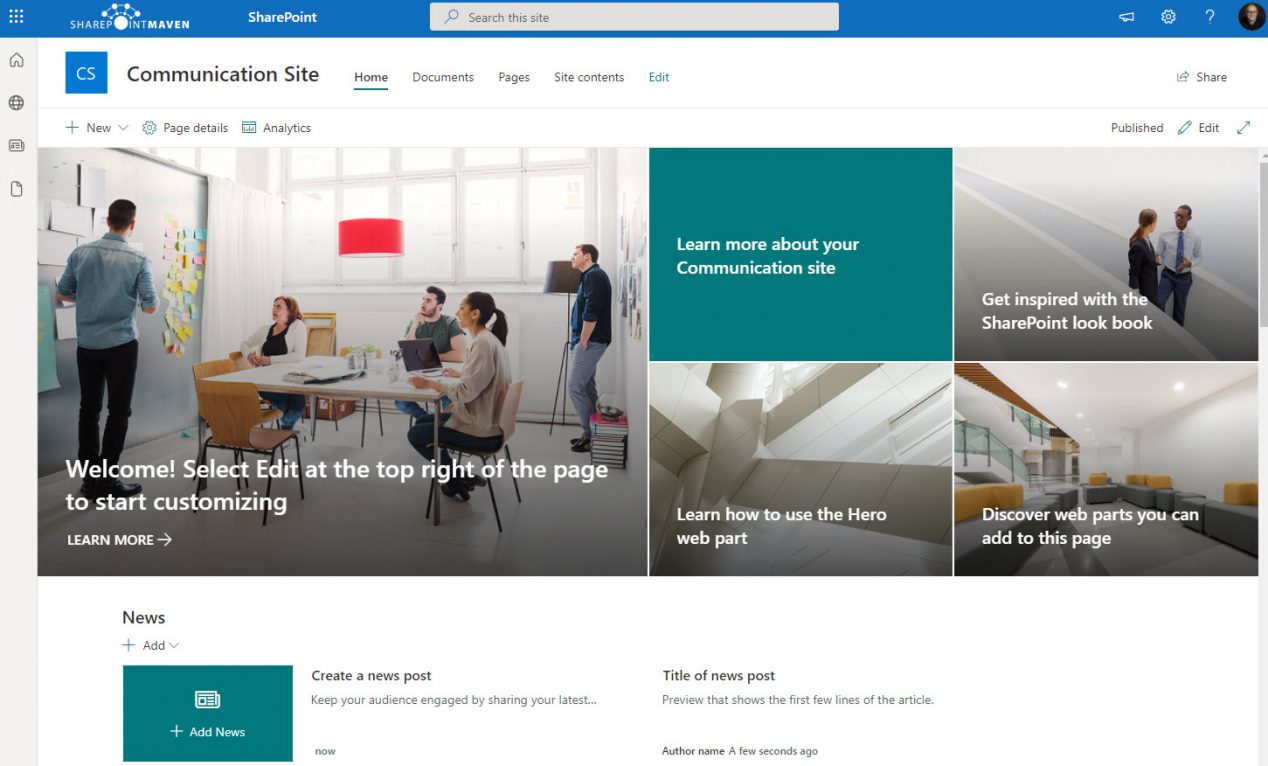Select the Pages navigation item
Viewport: 1268px width, 766px height.
(513, 77)
